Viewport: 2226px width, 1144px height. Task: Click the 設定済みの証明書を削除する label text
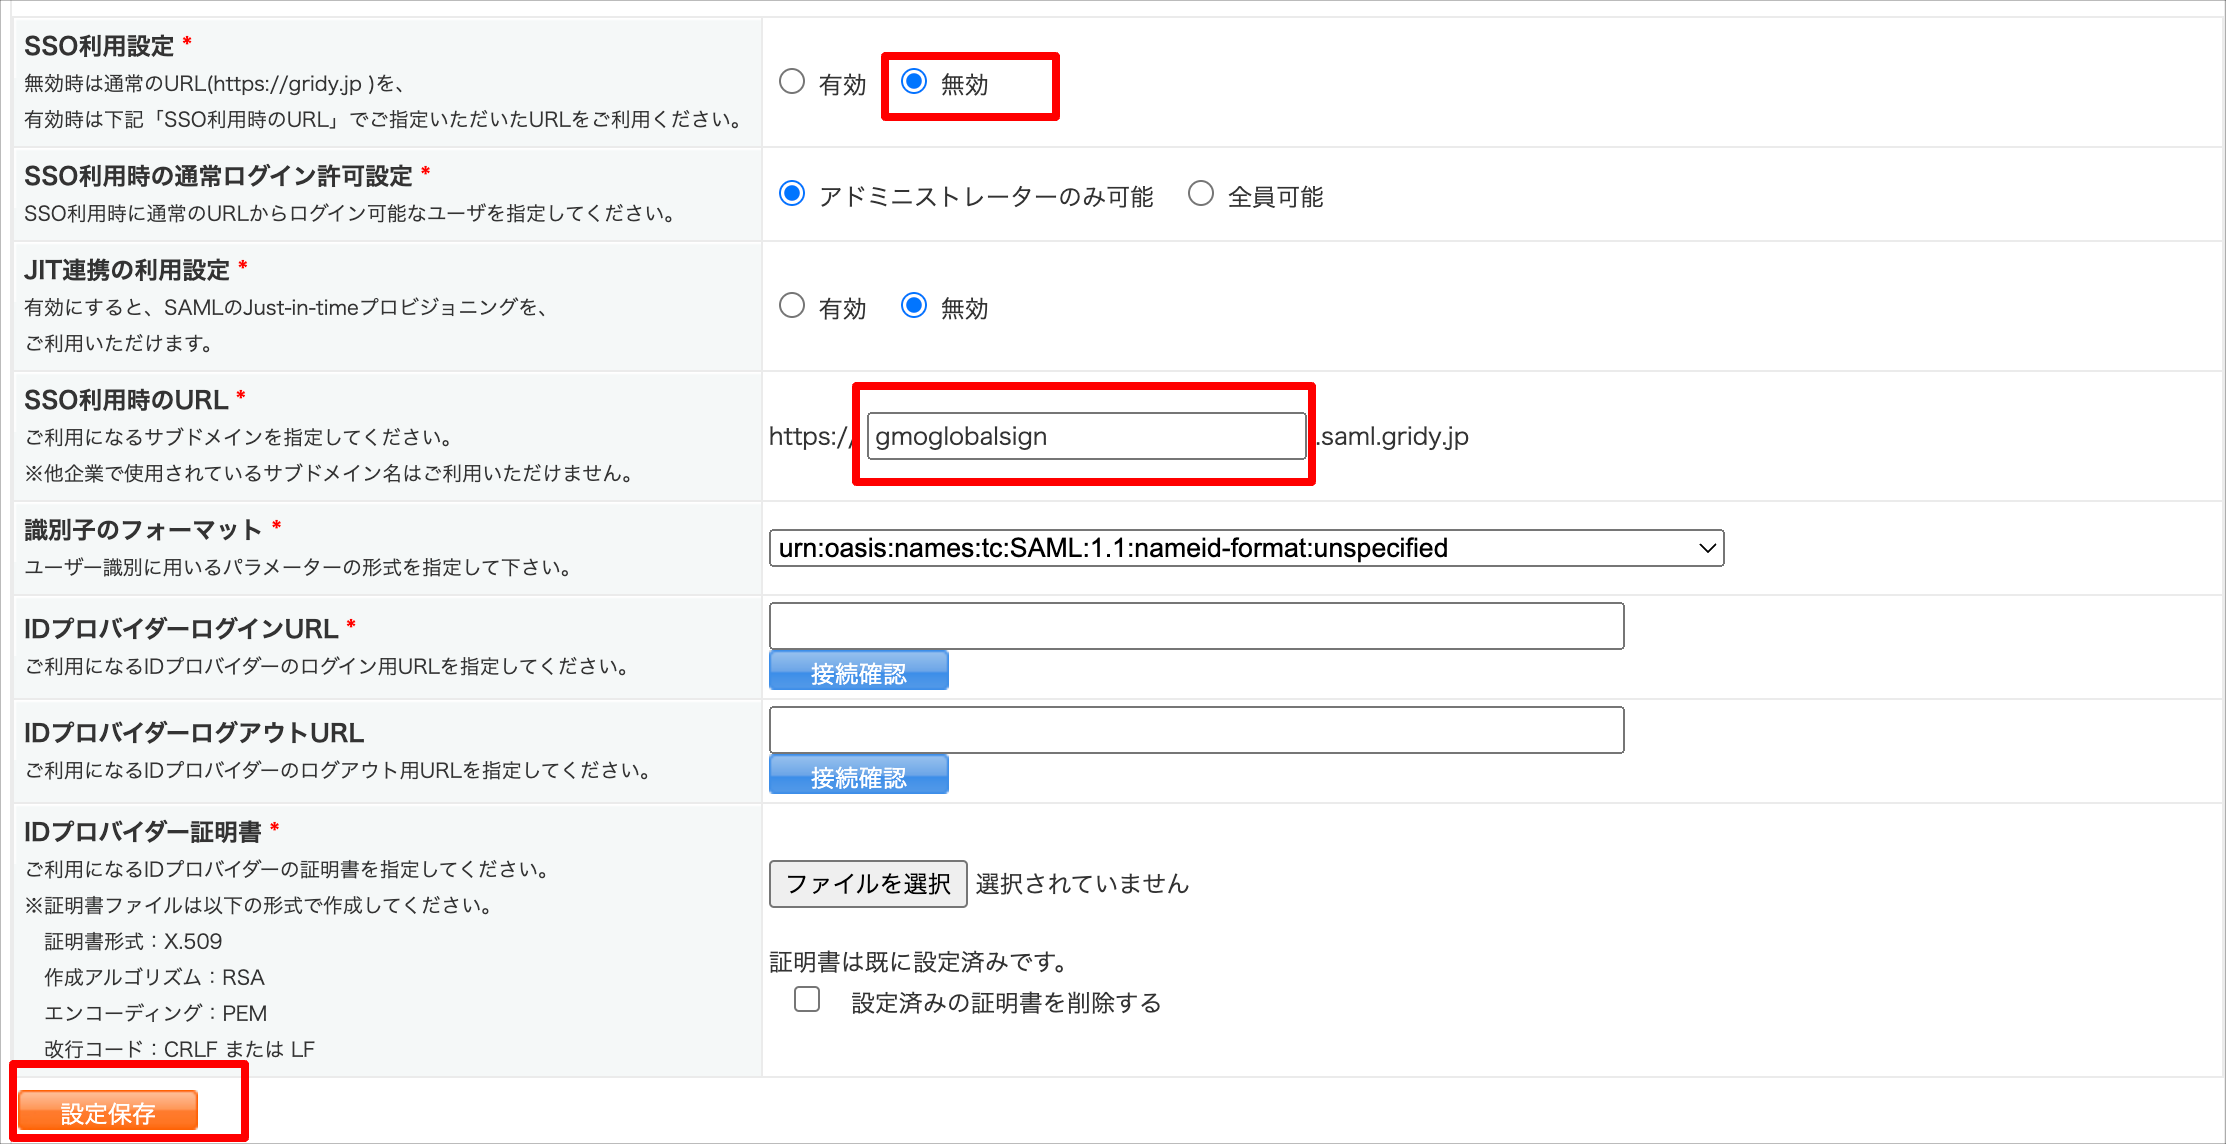tap(1006, 1003)
